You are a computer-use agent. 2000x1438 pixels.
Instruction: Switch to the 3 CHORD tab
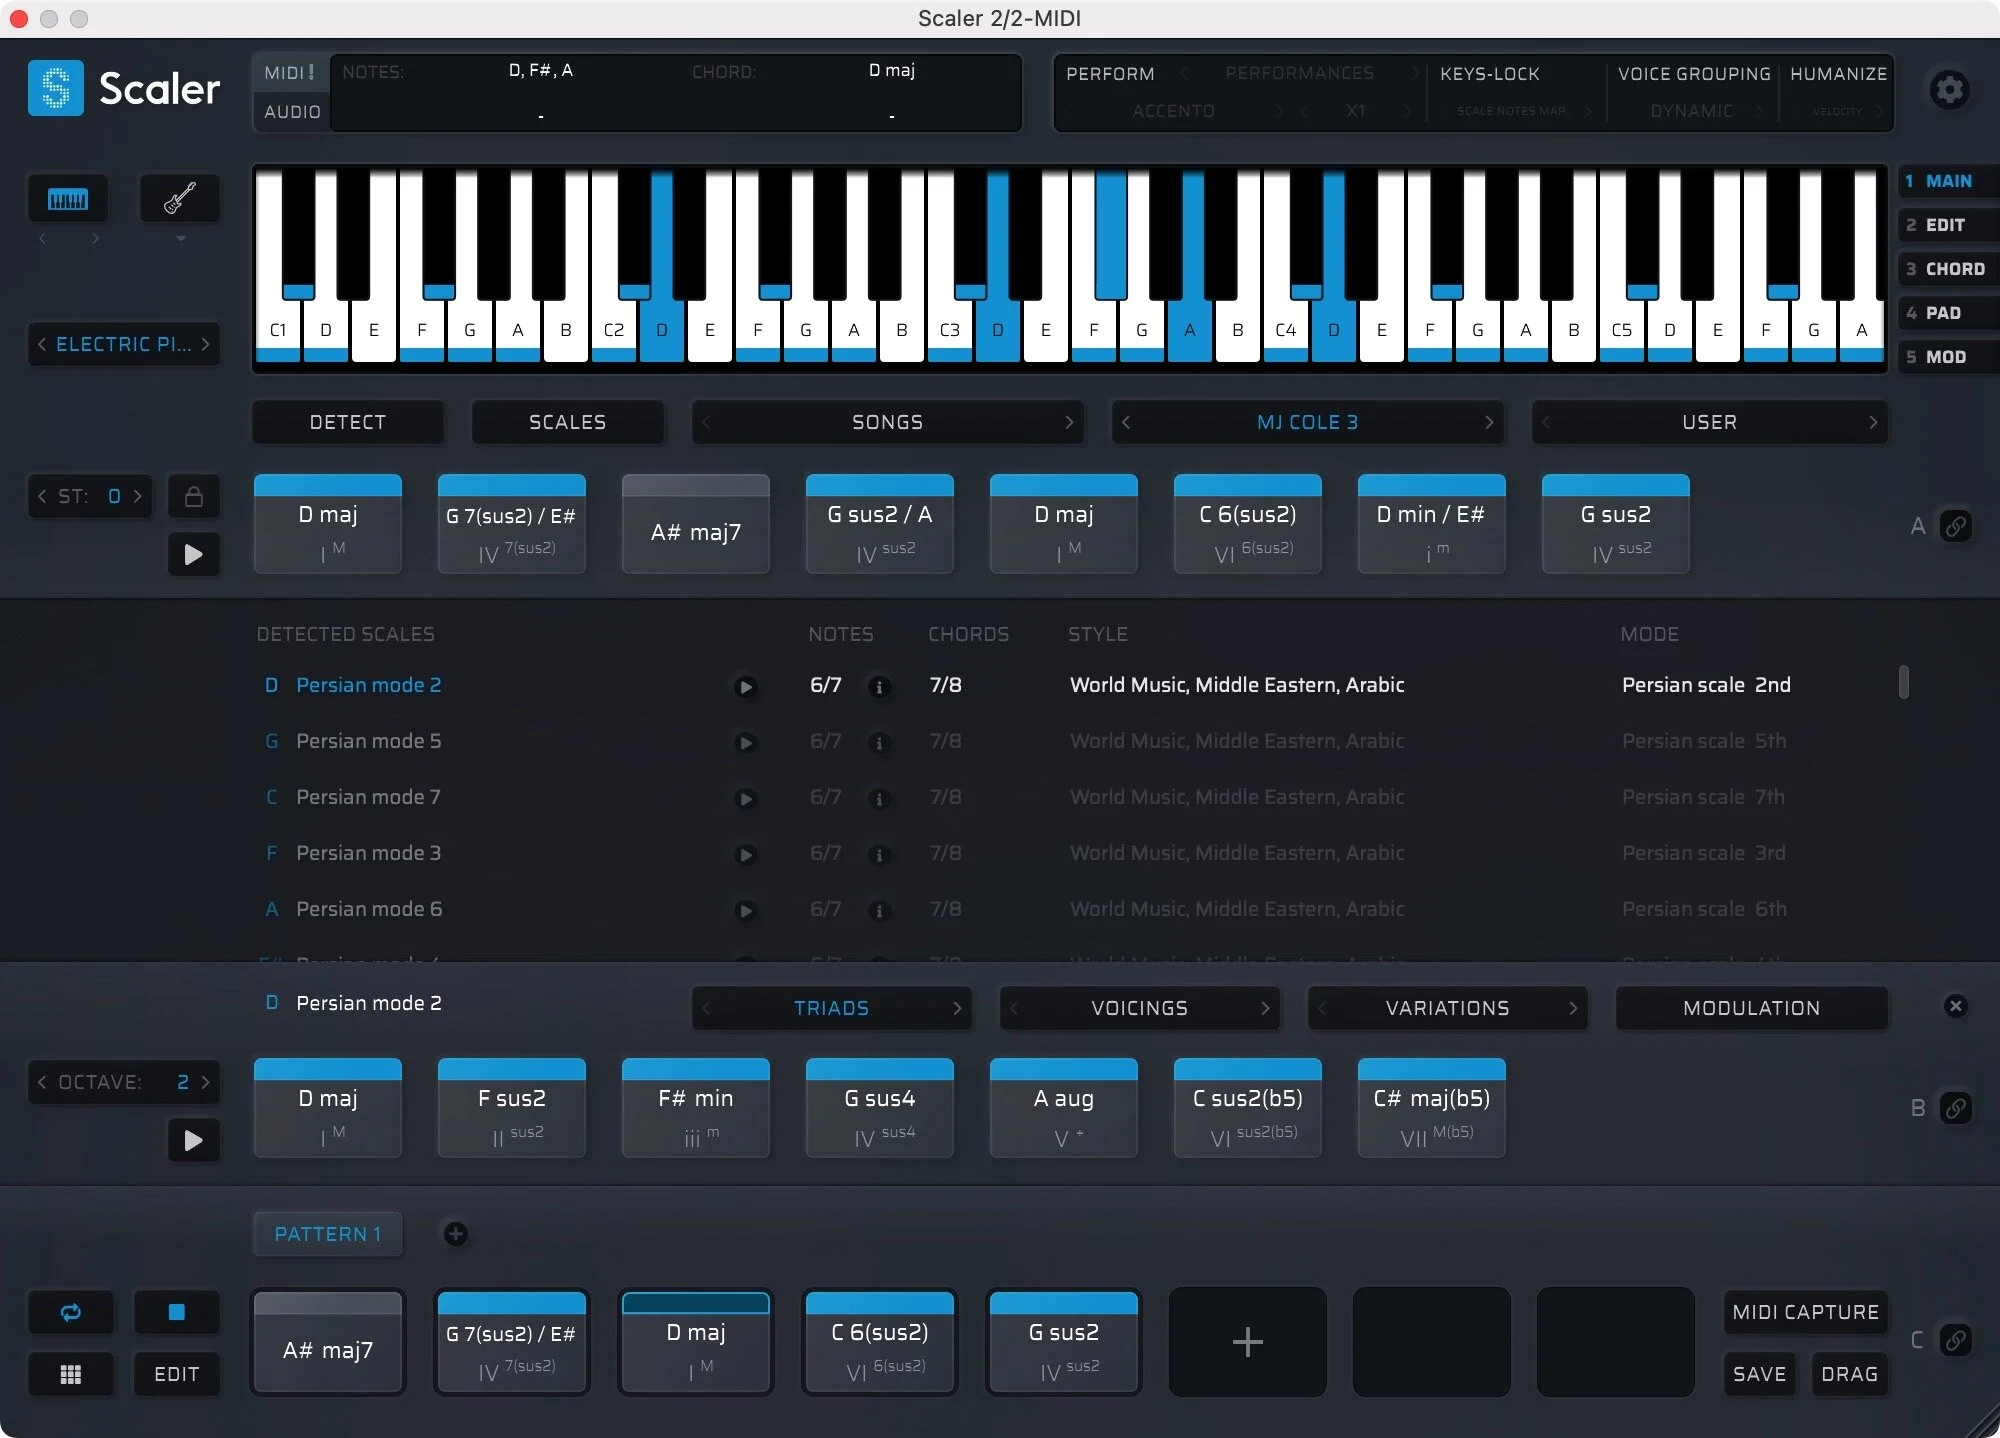click(x=1945, y=269)
